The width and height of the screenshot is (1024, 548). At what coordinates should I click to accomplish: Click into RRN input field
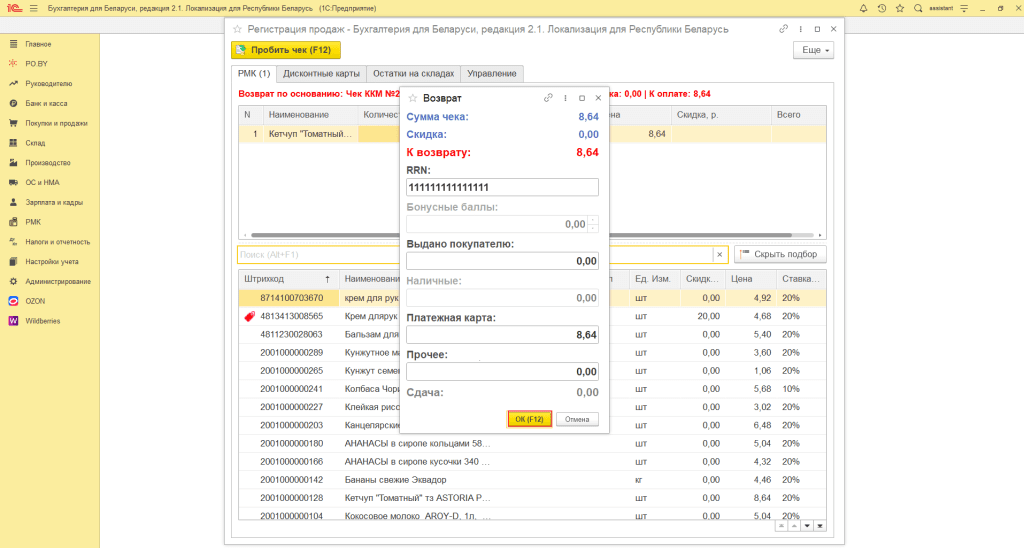coord(502,187)
